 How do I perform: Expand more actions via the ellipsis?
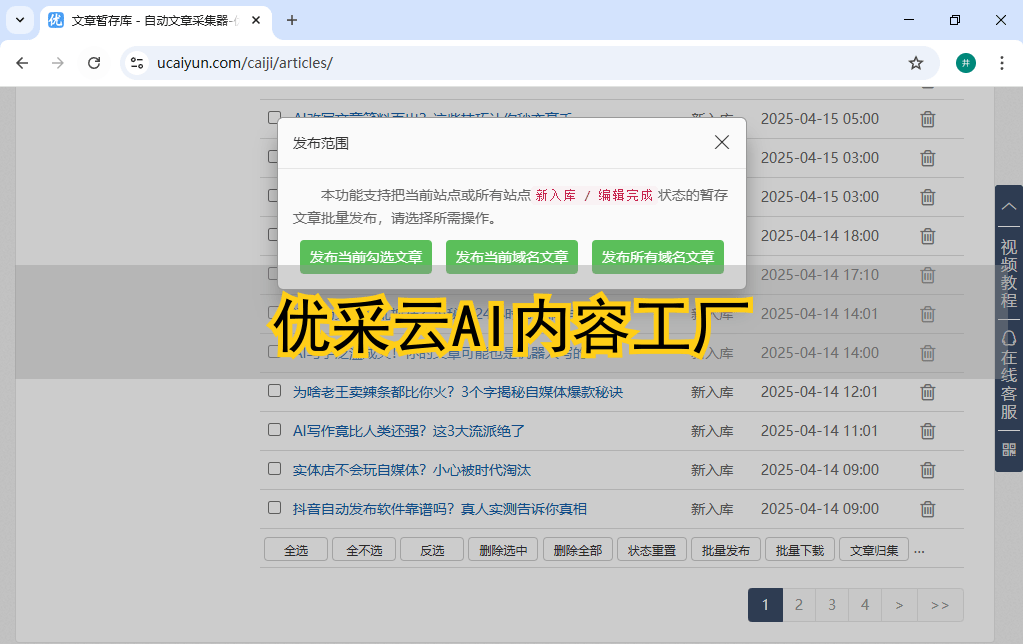pos(919,550)
